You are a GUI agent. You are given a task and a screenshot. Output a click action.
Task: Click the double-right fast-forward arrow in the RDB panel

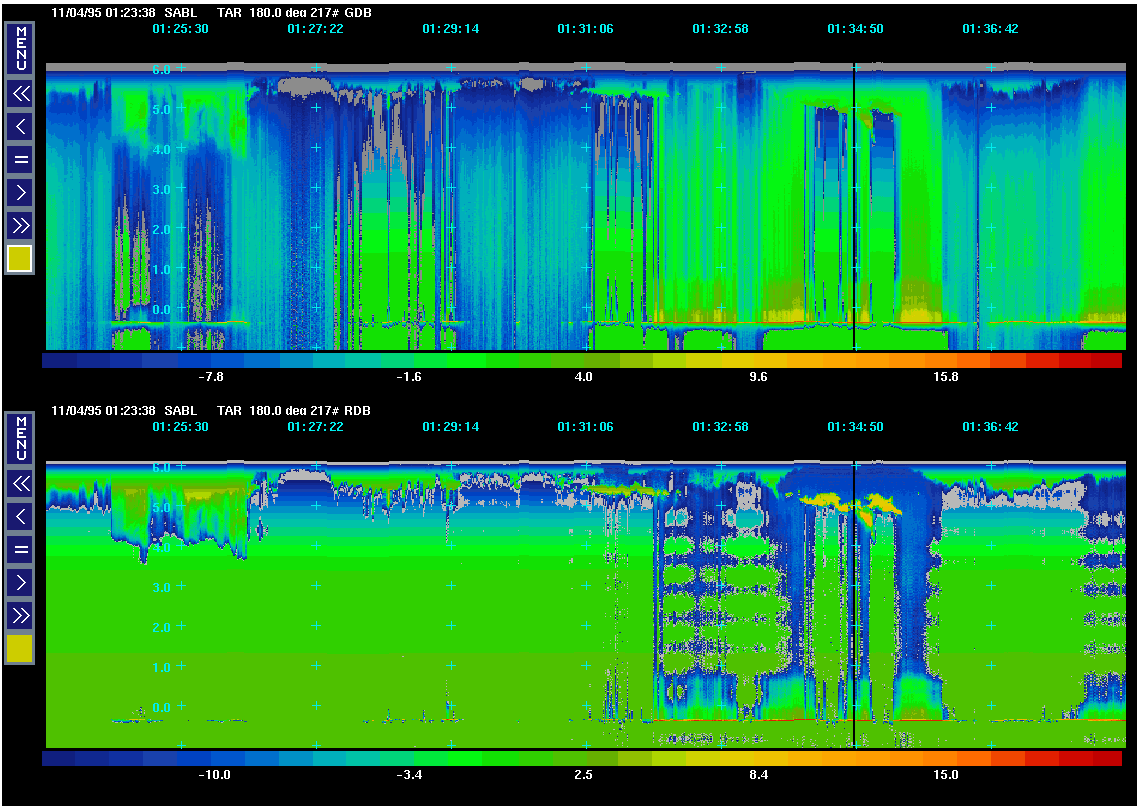pos(20,614)
